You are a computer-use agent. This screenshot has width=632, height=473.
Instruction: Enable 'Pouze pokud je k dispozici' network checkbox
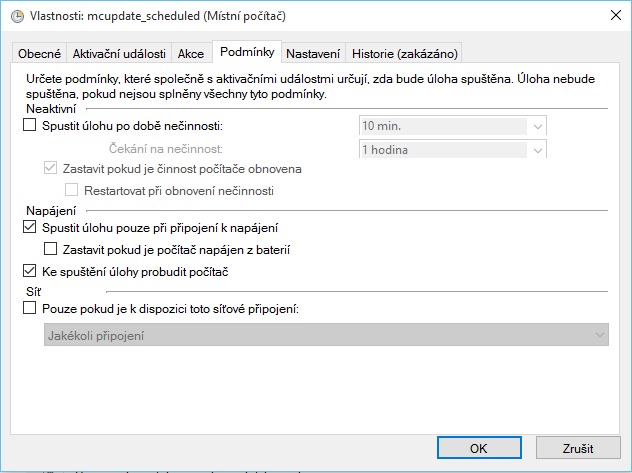[x=28, y=309]
